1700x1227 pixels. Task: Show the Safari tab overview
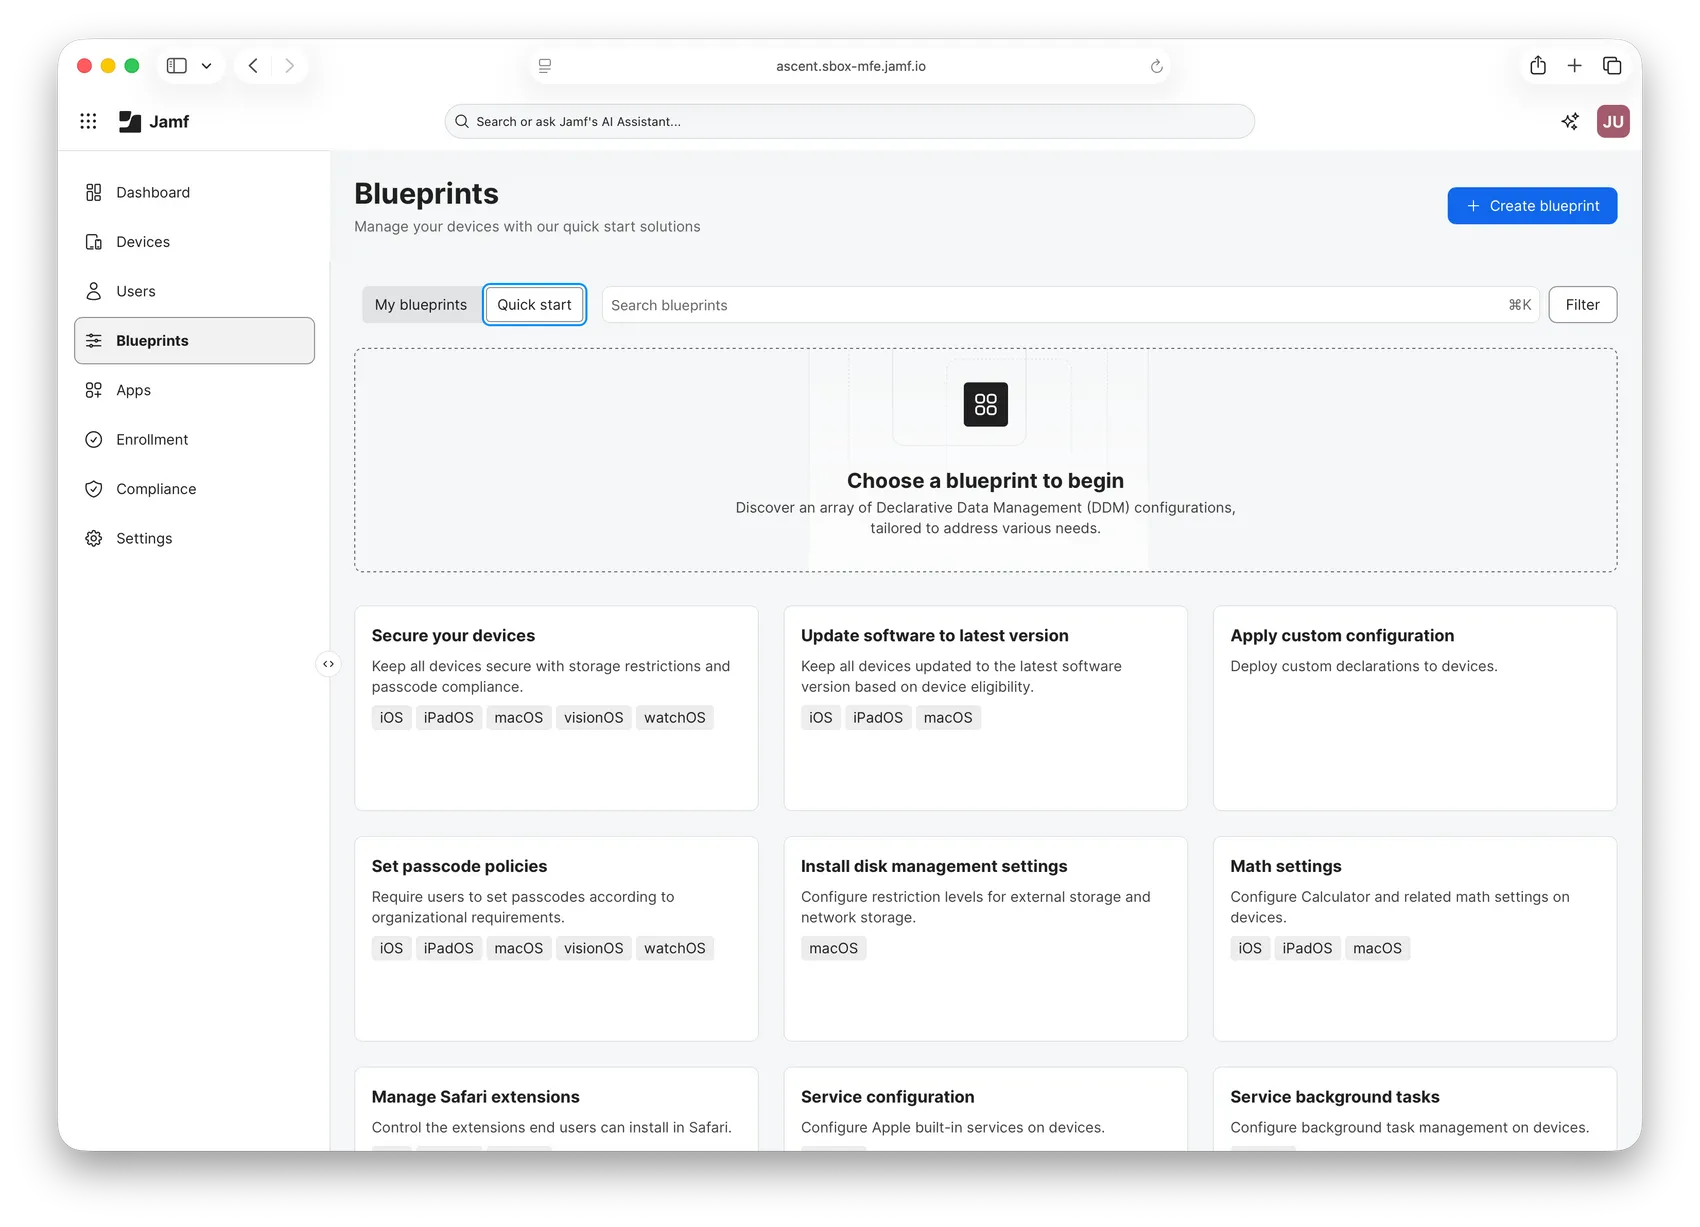[1612, 66]
